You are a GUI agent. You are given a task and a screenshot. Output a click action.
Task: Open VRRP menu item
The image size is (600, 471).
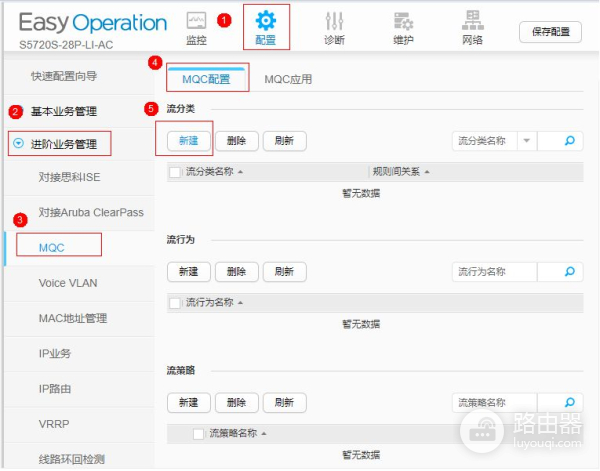(x=54, y=424)
